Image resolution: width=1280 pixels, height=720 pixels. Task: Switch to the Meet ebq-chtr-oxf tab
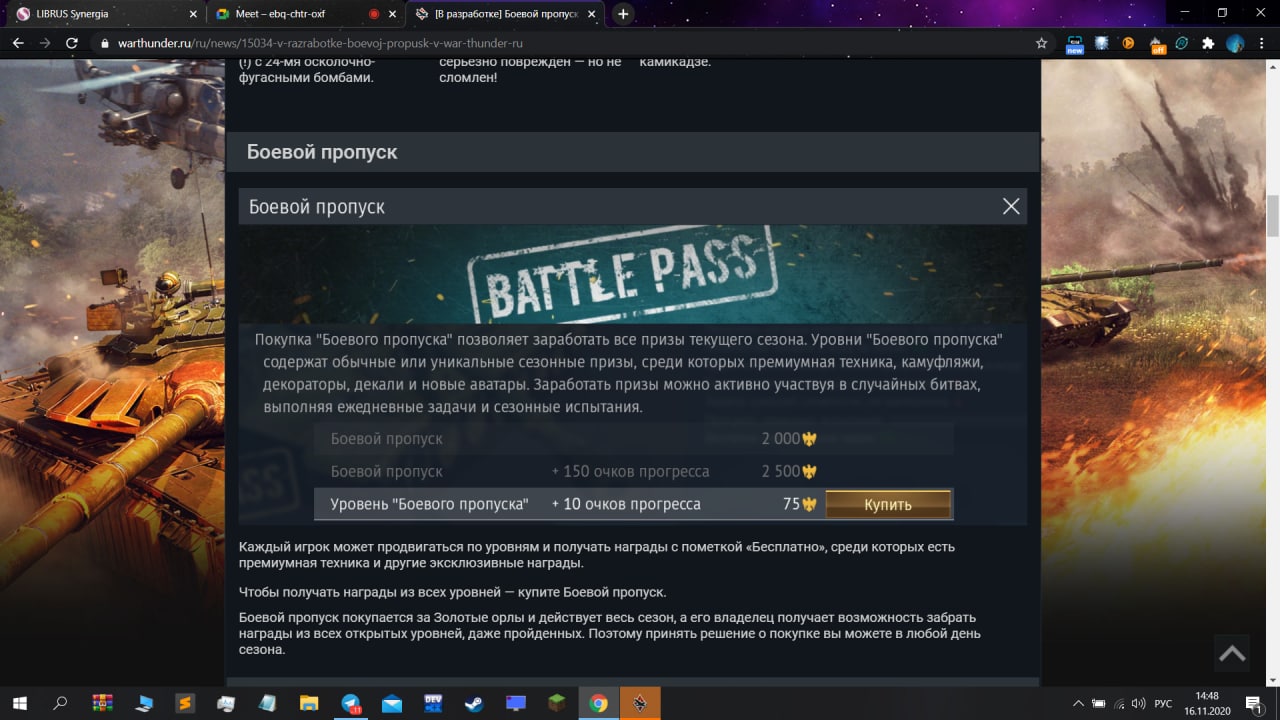point(304,14)
